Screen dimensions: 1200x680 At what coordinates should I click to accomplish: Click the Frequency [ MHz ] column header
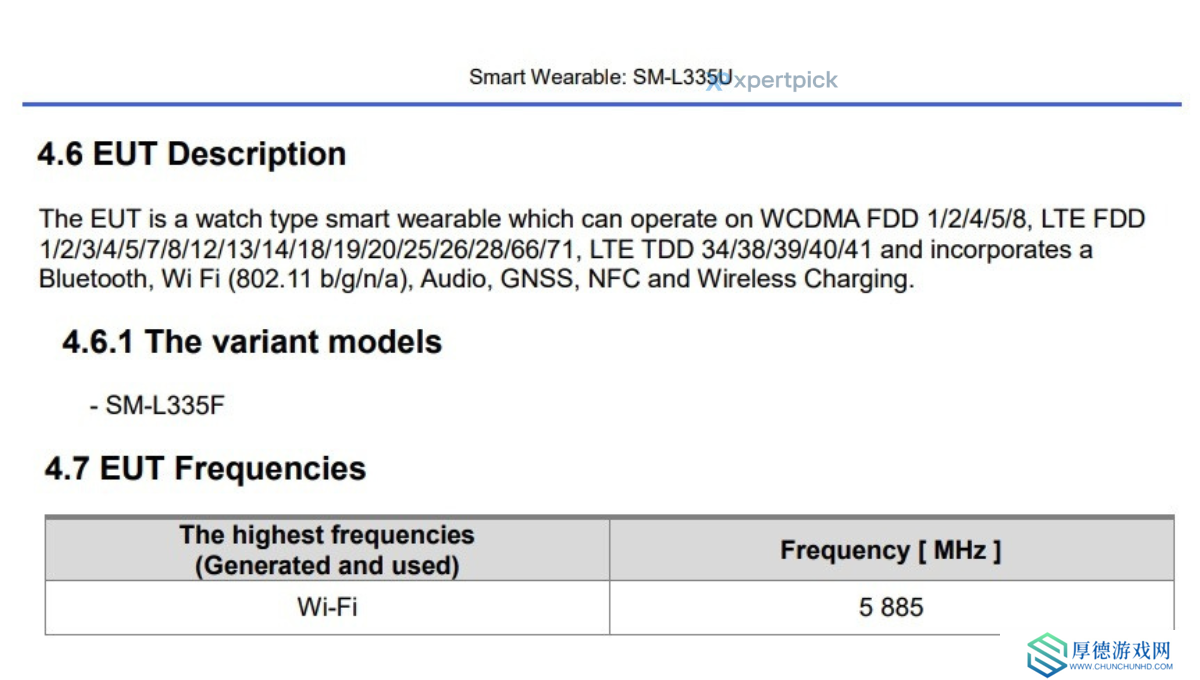[891, 550]
